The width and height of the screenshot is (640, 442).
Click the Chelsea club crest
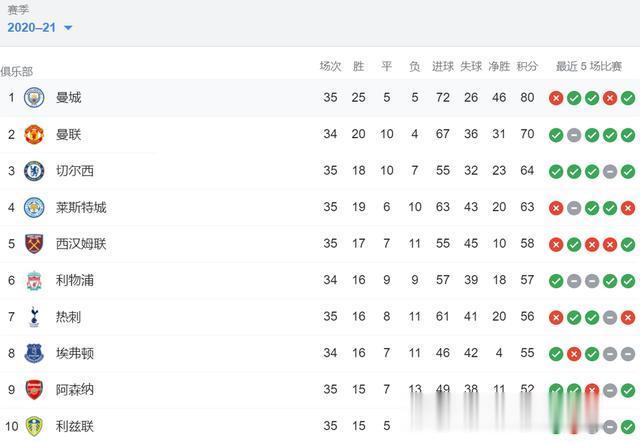34,171
